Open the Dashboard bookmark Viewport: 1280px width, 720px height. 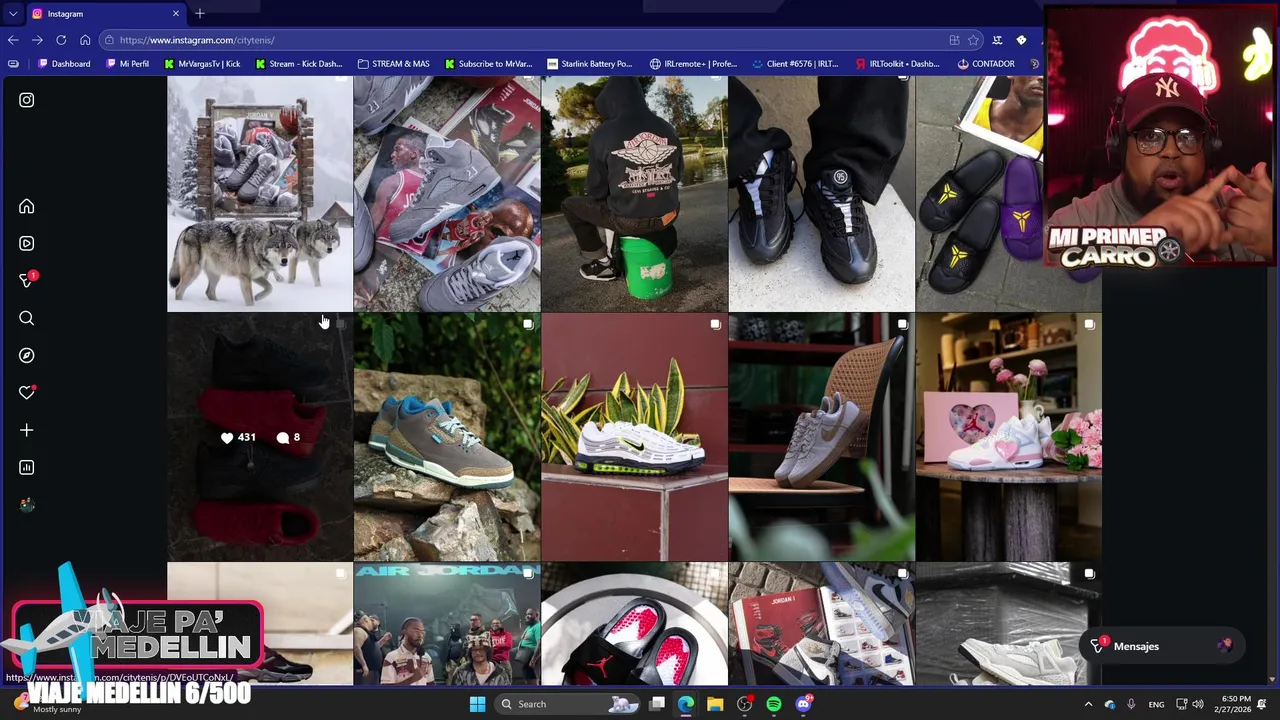[x=65, y=64]
